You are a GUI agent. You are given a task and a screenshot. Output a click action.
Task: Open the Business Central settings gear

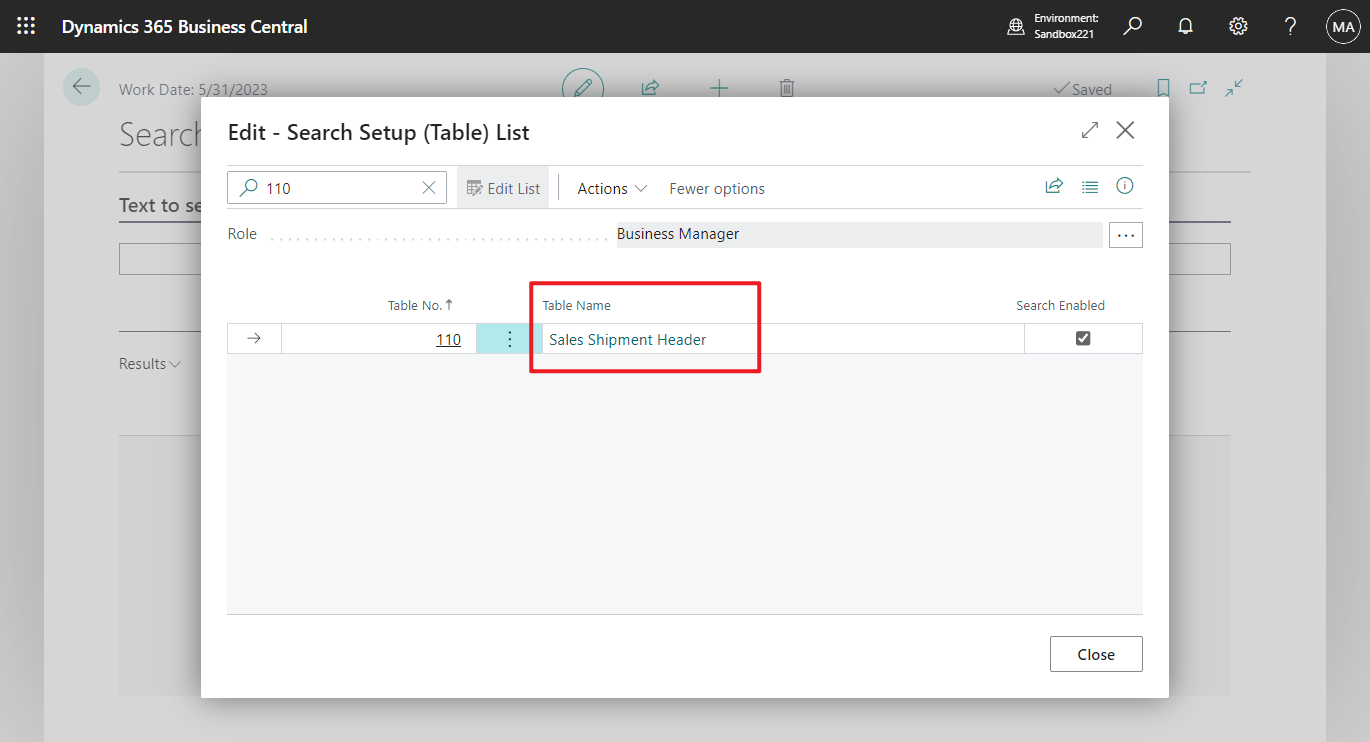click(x=1237, y=26)
